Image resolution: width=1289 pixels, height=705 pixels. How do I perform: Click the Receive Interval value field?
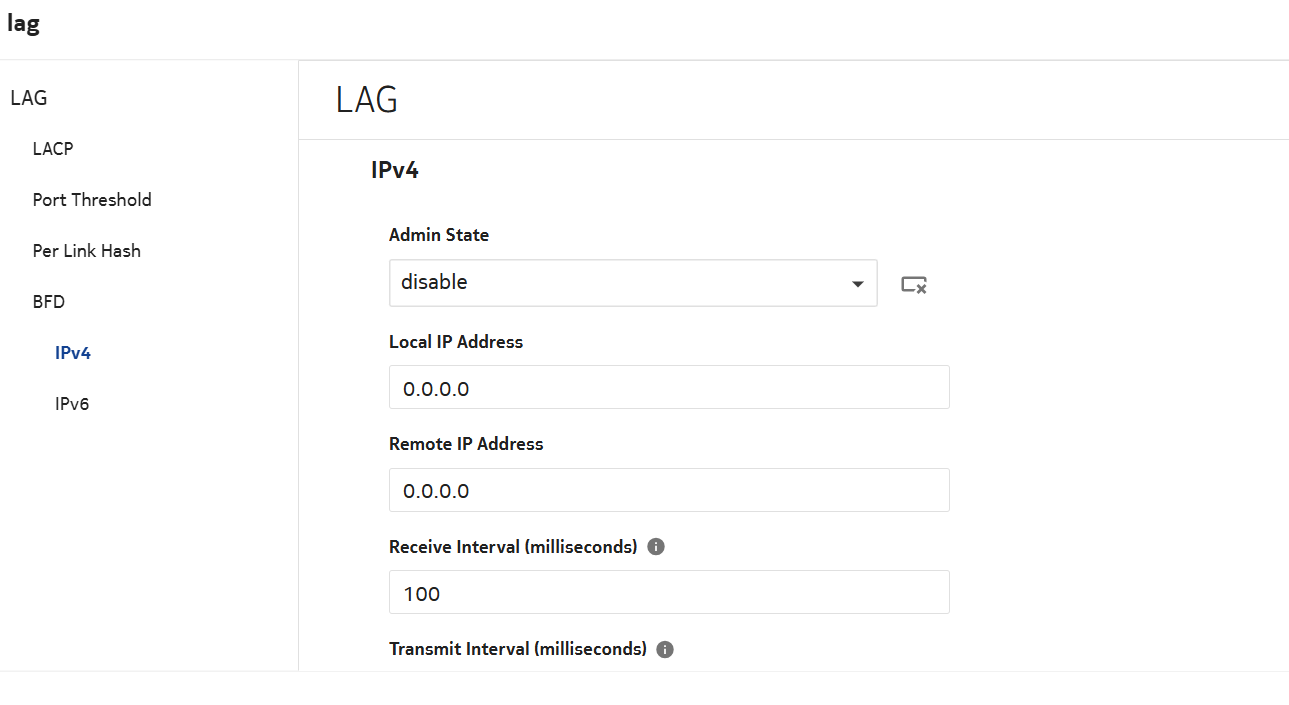pos(668,592)
